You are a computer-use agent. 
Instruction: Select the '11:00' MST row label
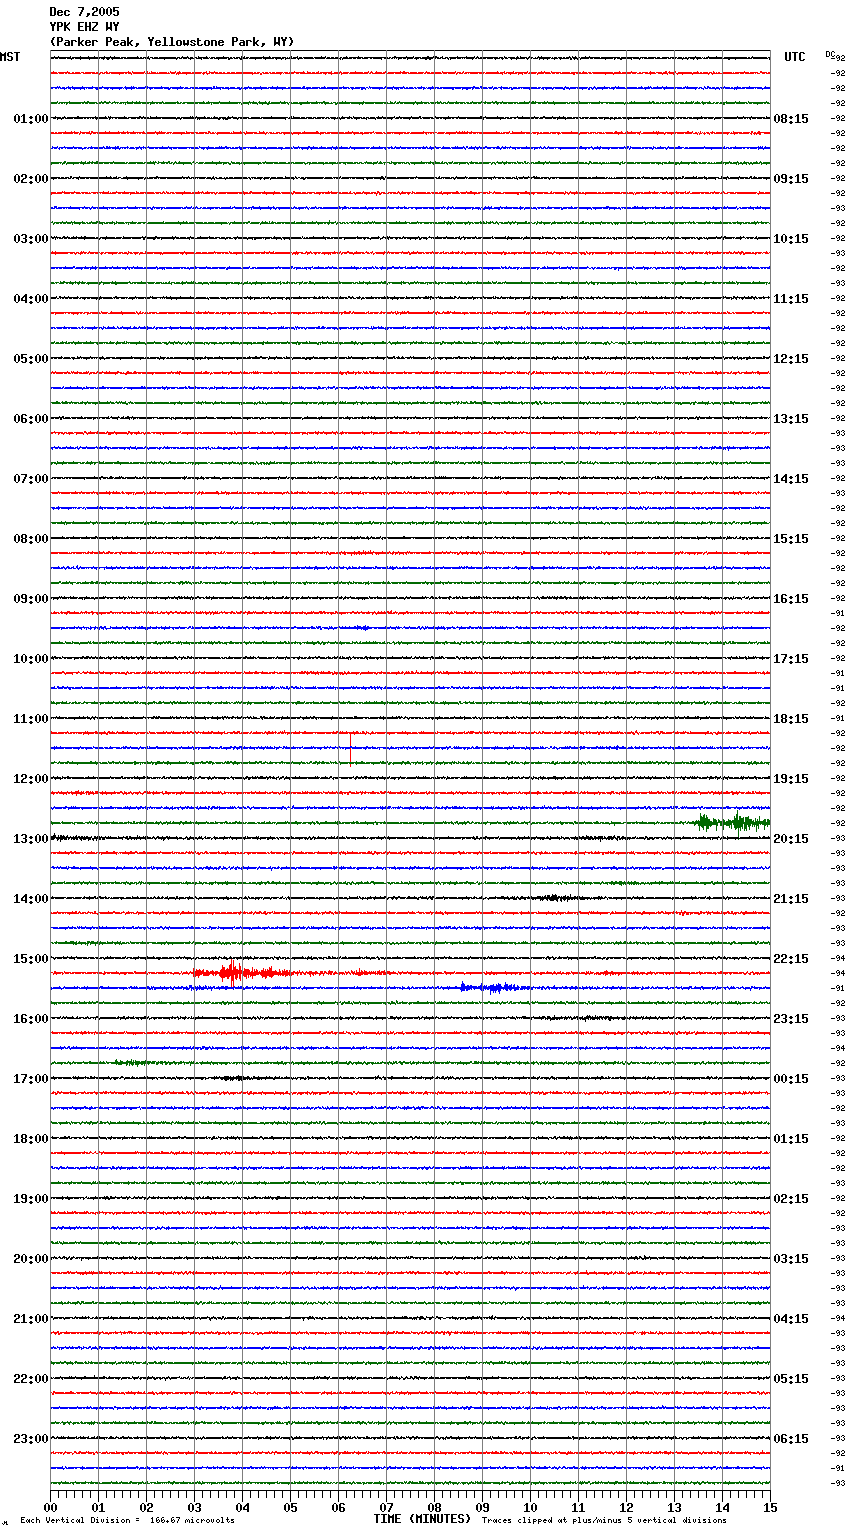pyautogui.click(x=30, y=719)
